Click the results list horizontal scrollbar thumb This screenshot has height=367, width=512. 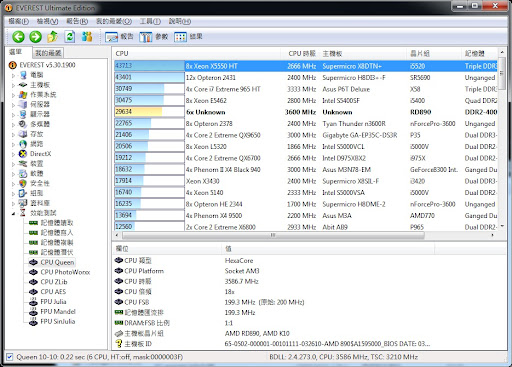coord(273,235)
